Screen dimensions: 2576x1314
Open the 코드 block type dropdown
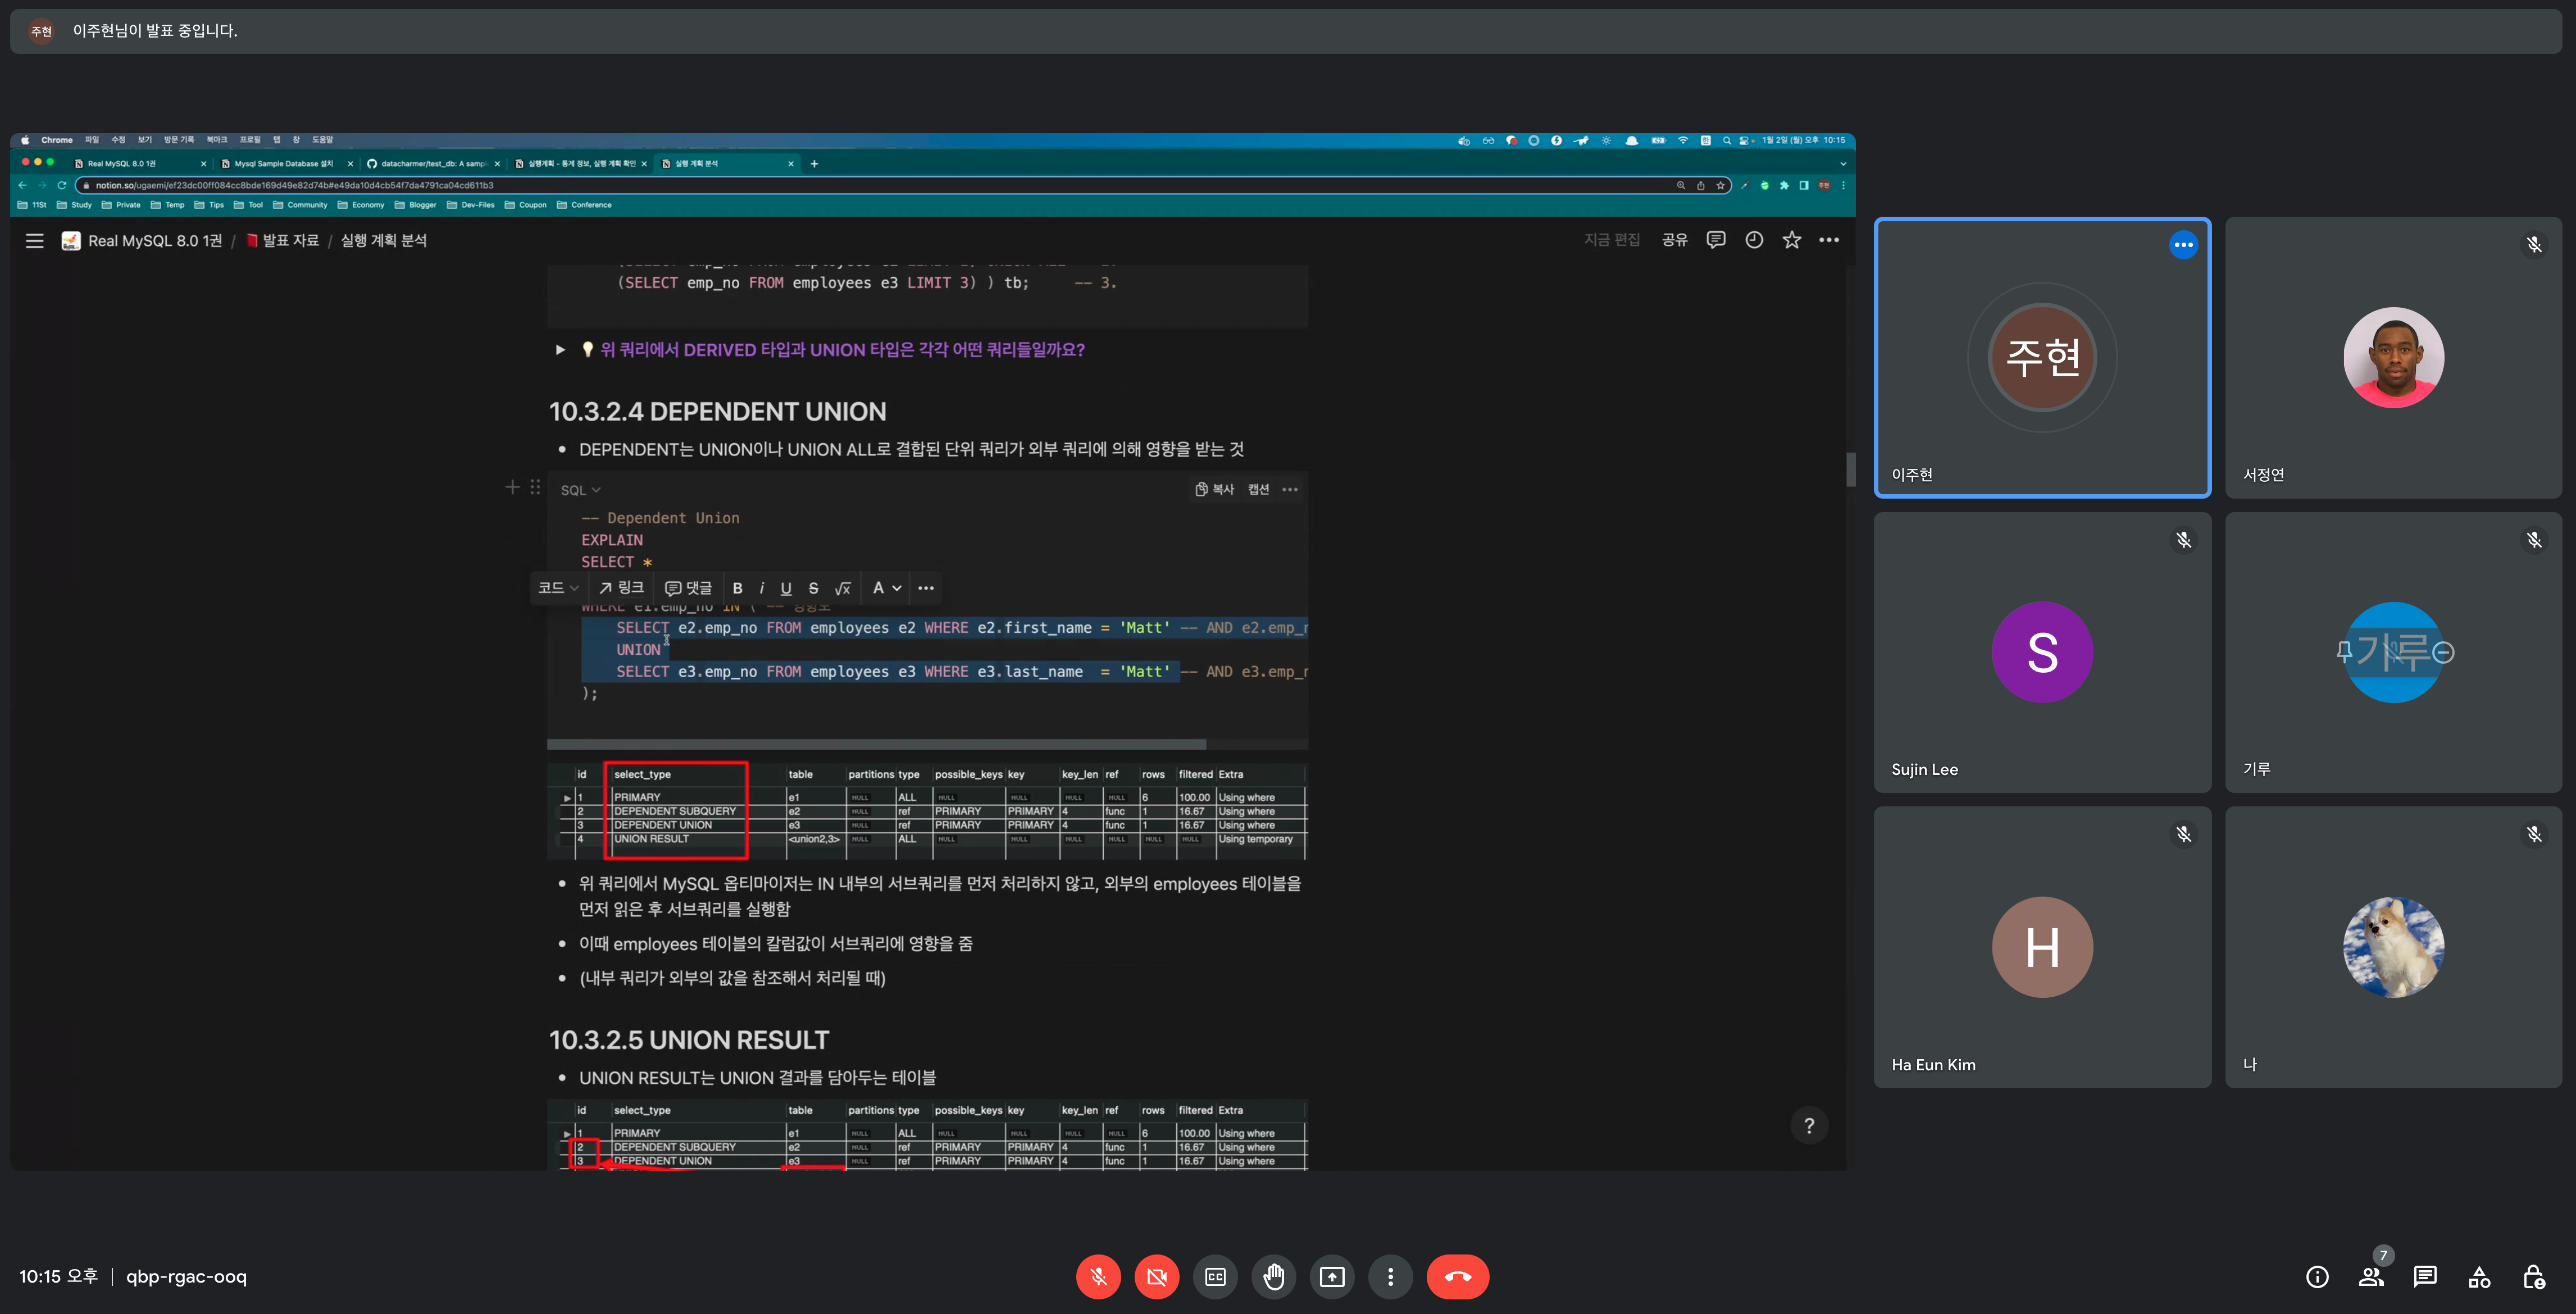558,588
